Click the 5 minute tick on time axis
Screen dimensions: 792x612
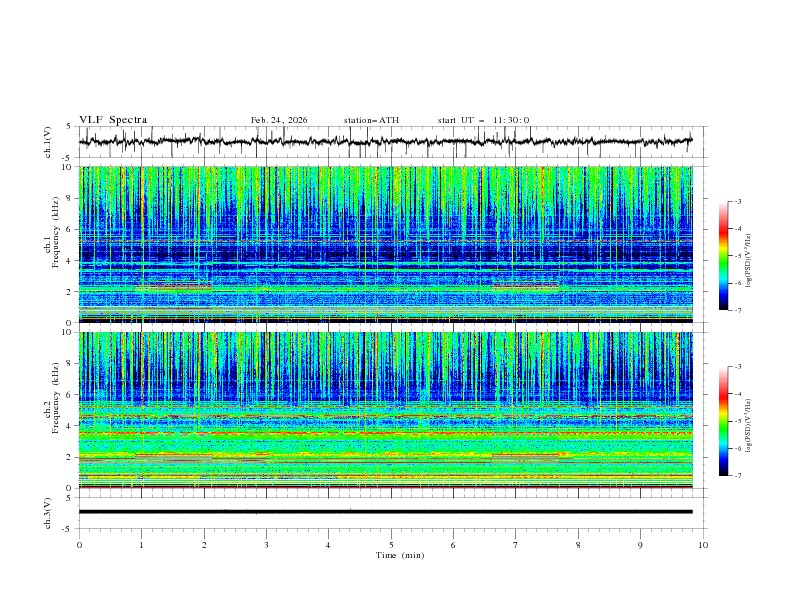coord(391,544)
